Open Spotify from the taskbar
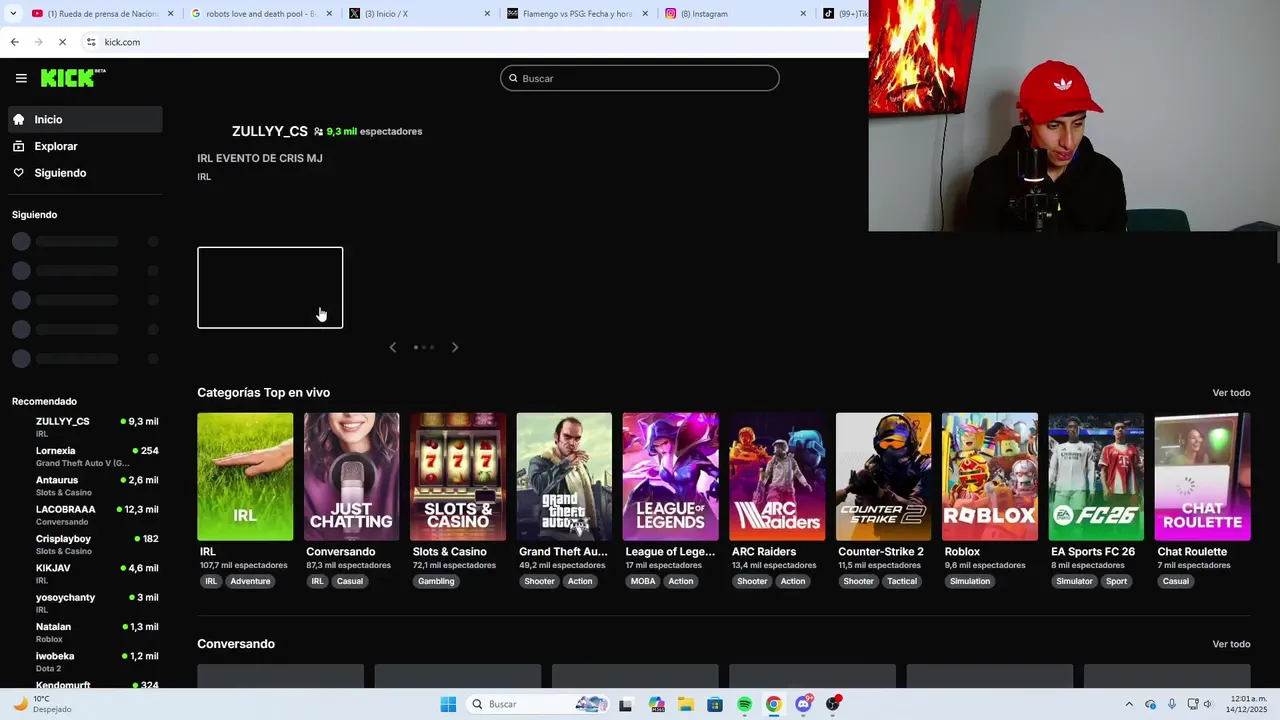This screenshot has height=720, width=1280. (x=744, y=704)
